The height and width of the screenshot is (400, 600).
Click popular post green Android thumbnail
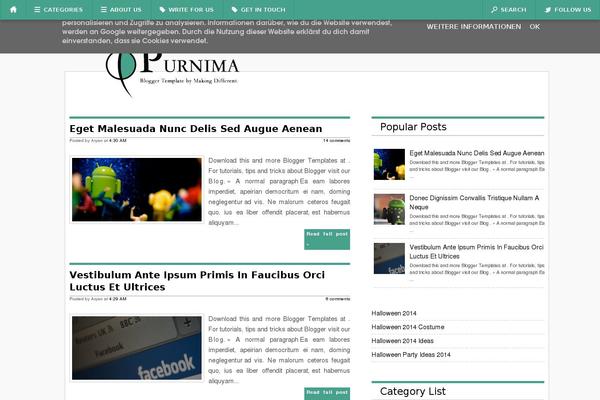coord(389,209)
